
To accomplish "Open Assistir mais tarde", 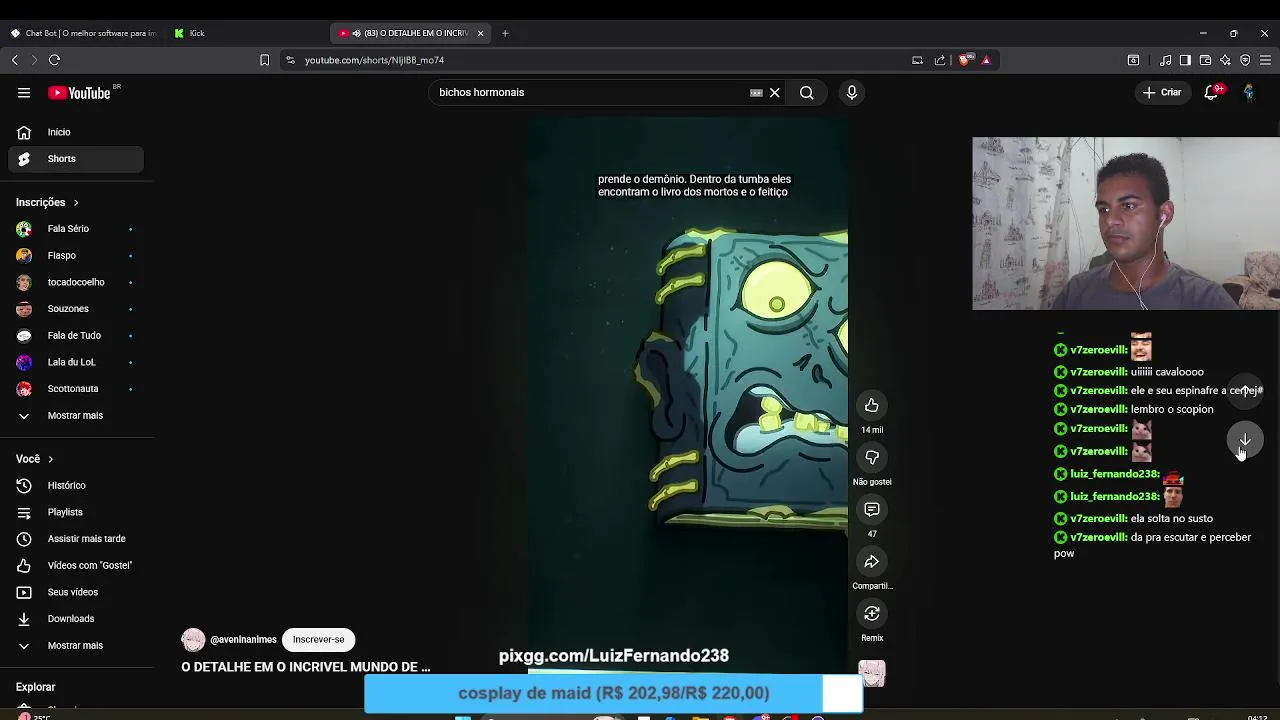I will pyautogui.click(x=76, y=539).
